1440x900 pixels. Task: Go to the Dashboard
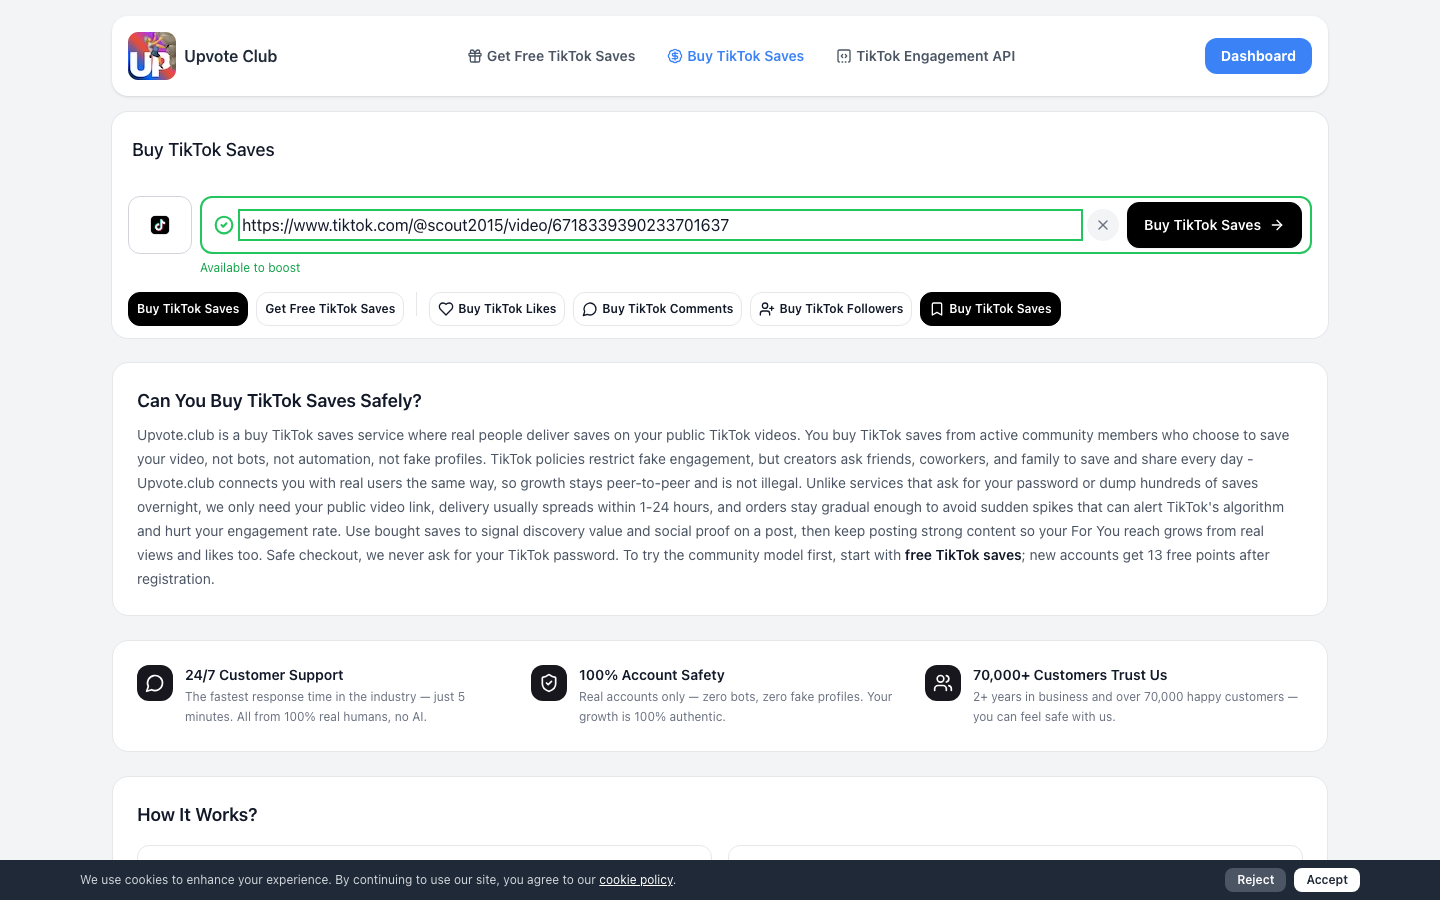point(1258,56)
